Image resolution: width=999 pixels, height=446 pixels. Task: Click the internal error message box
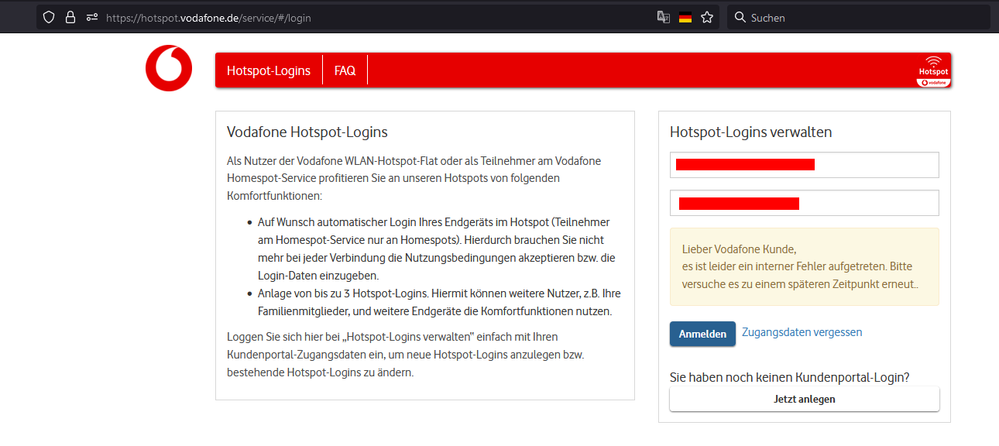[804, 266]
